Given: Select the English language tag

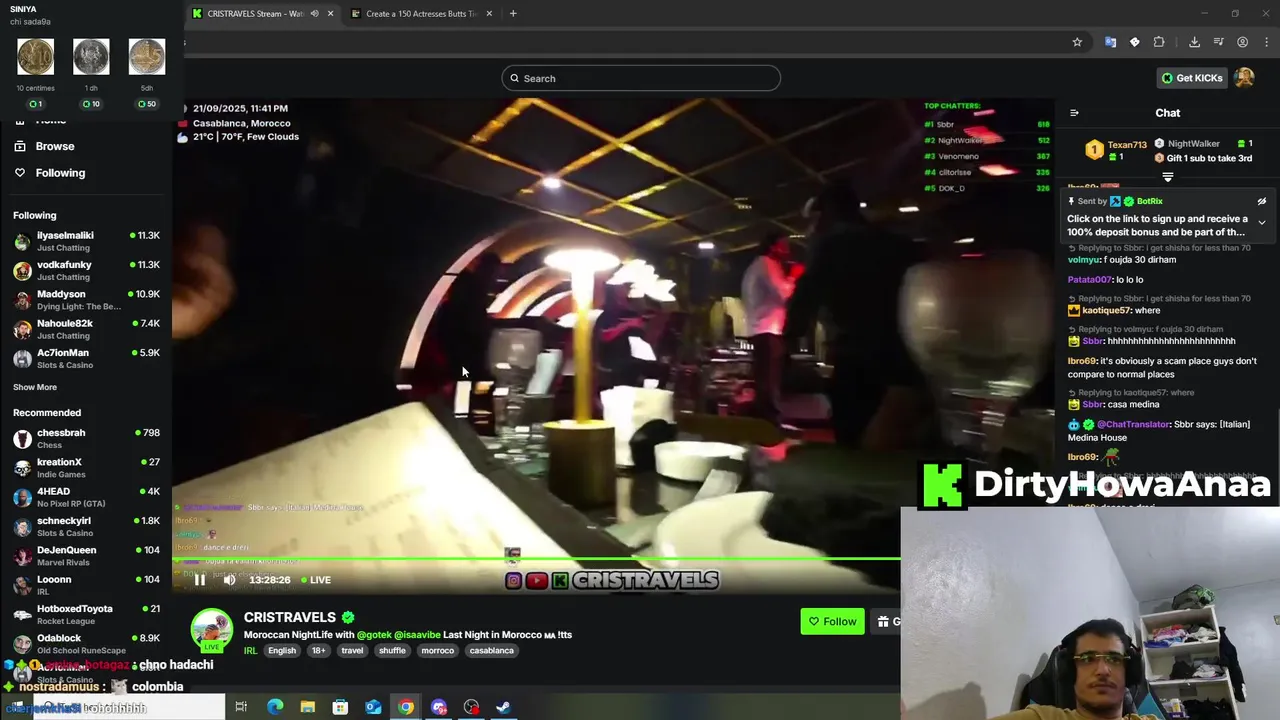Looking at the screenshot, I should click(282, 650).
